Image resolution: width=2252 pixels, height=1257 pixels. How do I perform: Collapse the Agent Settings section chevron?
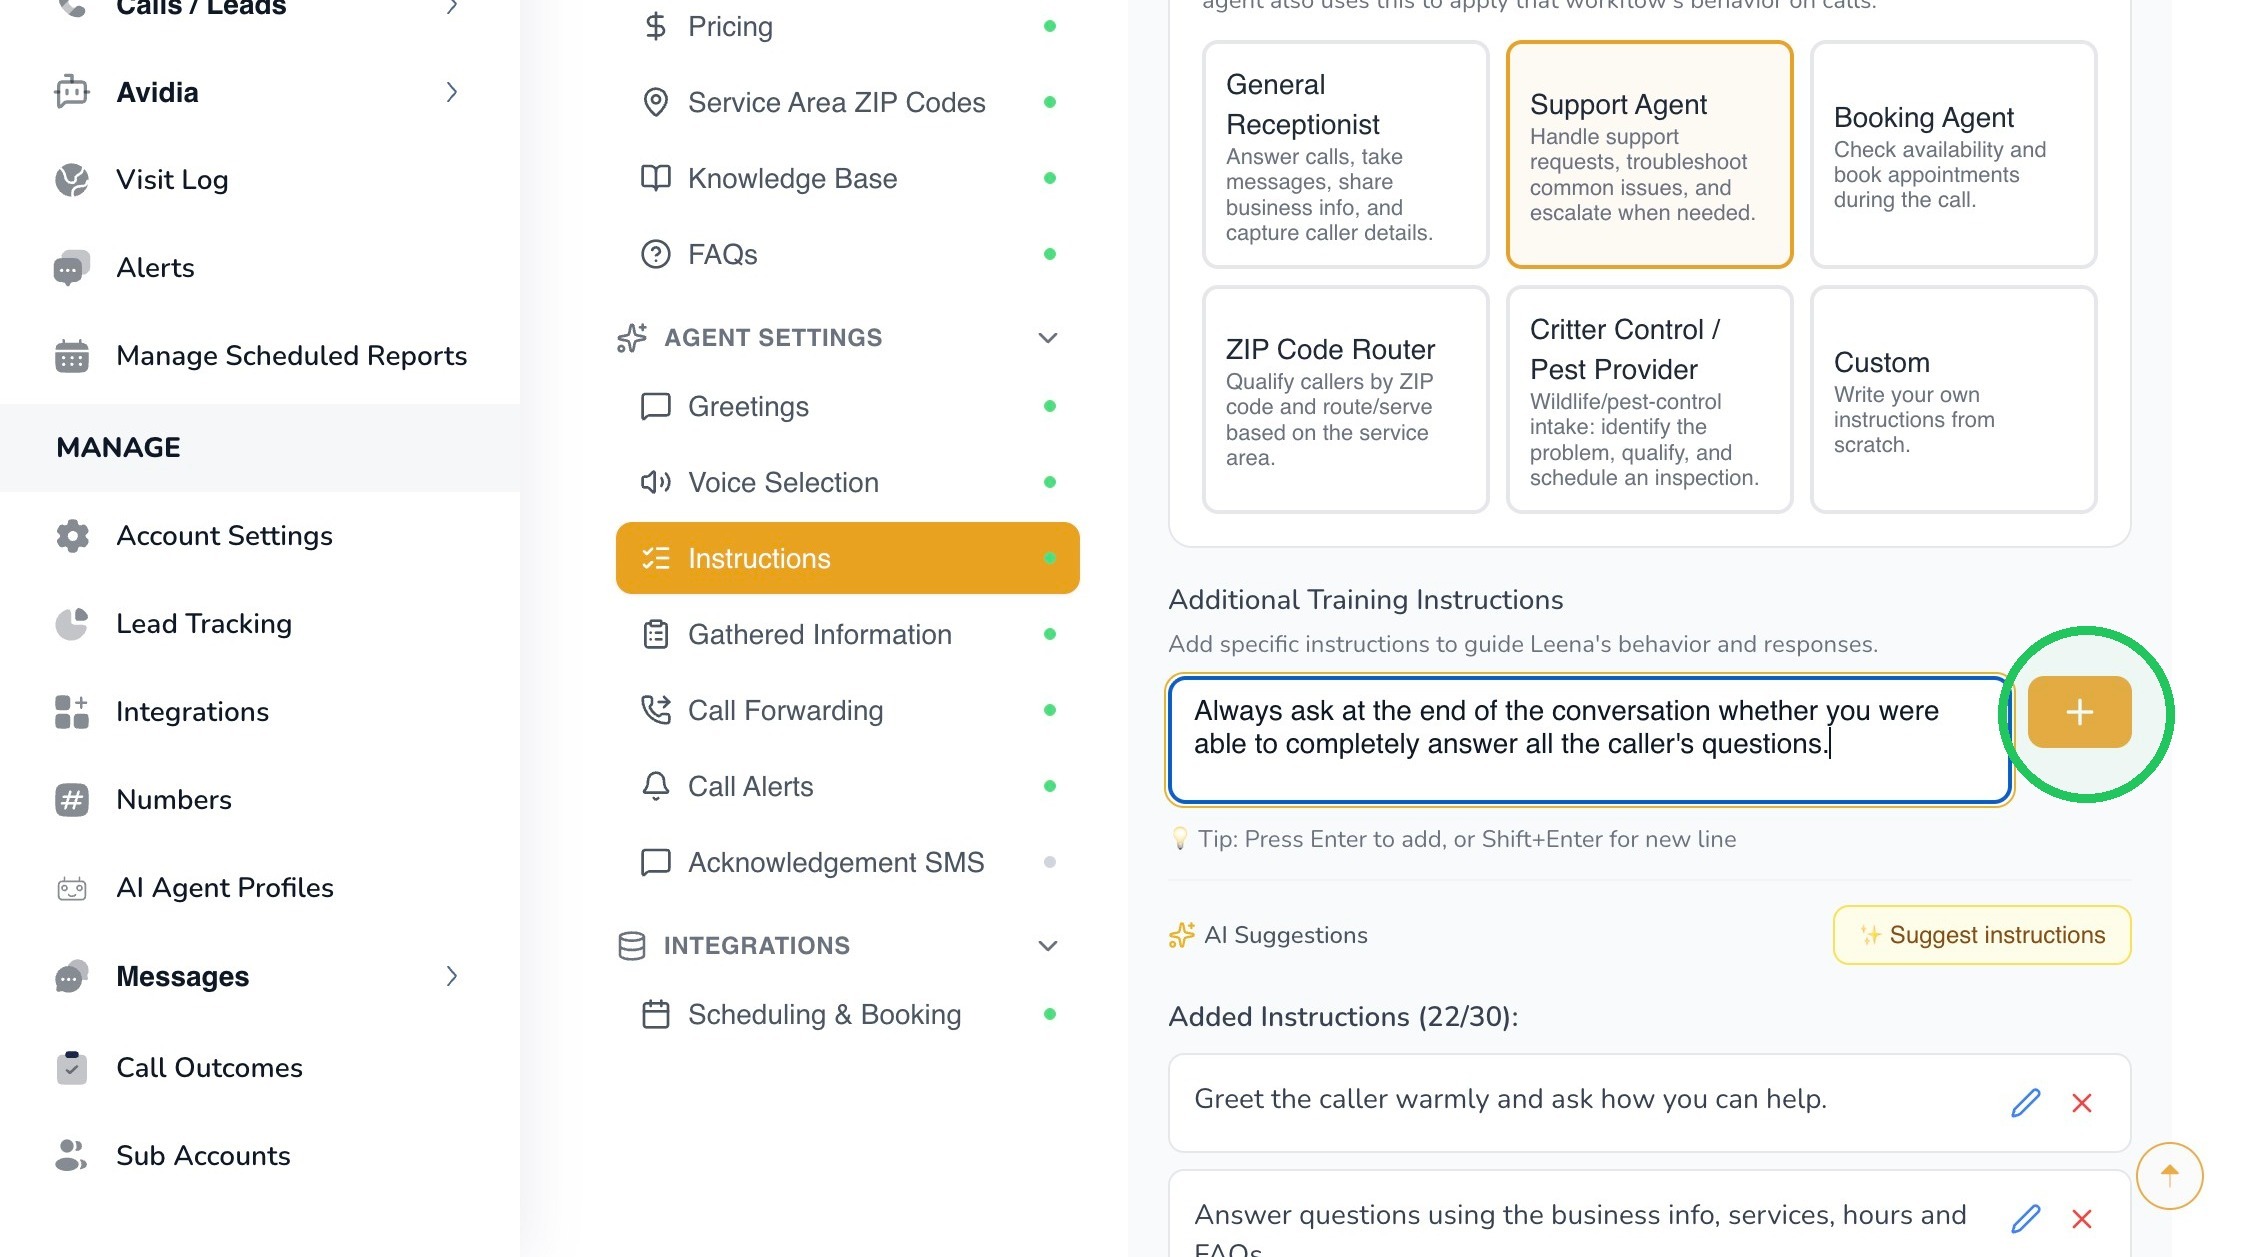pos(1047,338)
